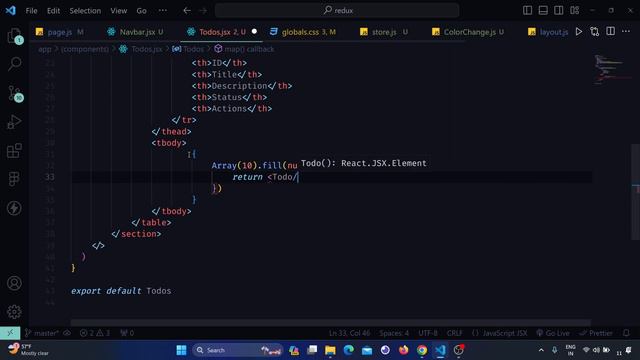
Task: Launch Firefox from taskbar
Action: pos(403,350)
